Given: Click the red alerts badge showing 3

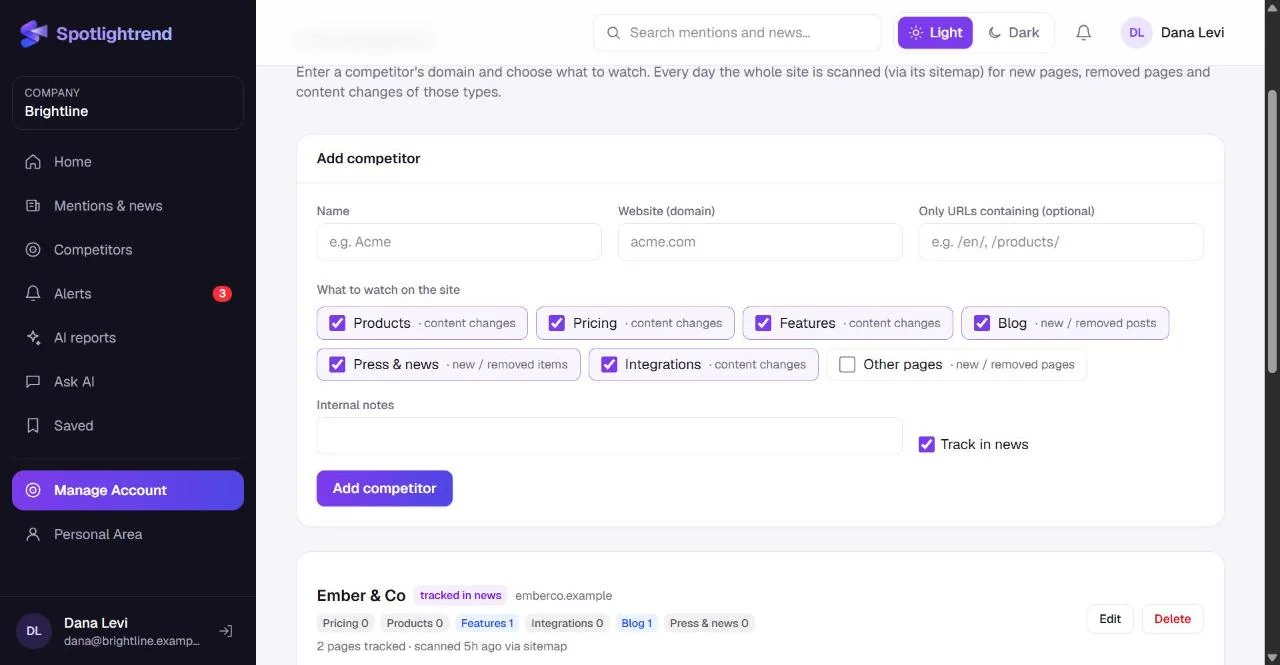Looking at the screenshot, I should click(222, 294).
